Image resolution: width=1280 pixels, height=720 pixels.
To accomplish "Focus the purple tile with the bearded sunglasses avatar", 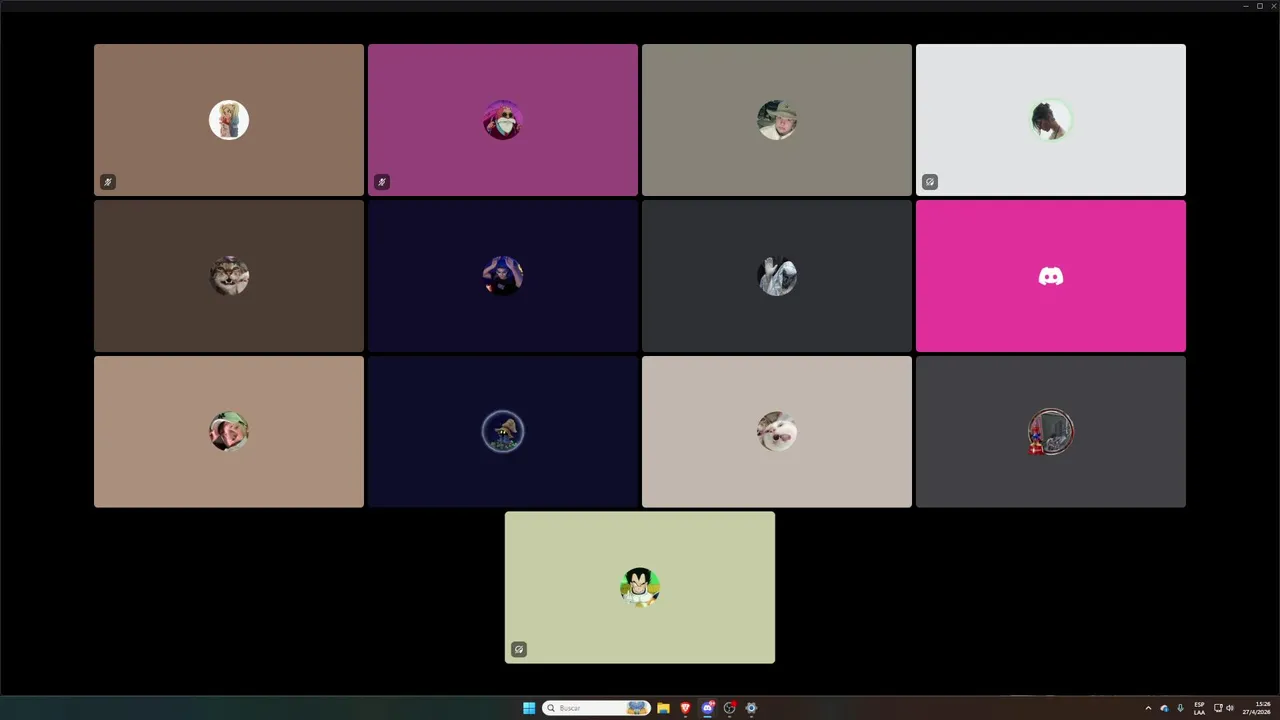I will pos(503,120).
